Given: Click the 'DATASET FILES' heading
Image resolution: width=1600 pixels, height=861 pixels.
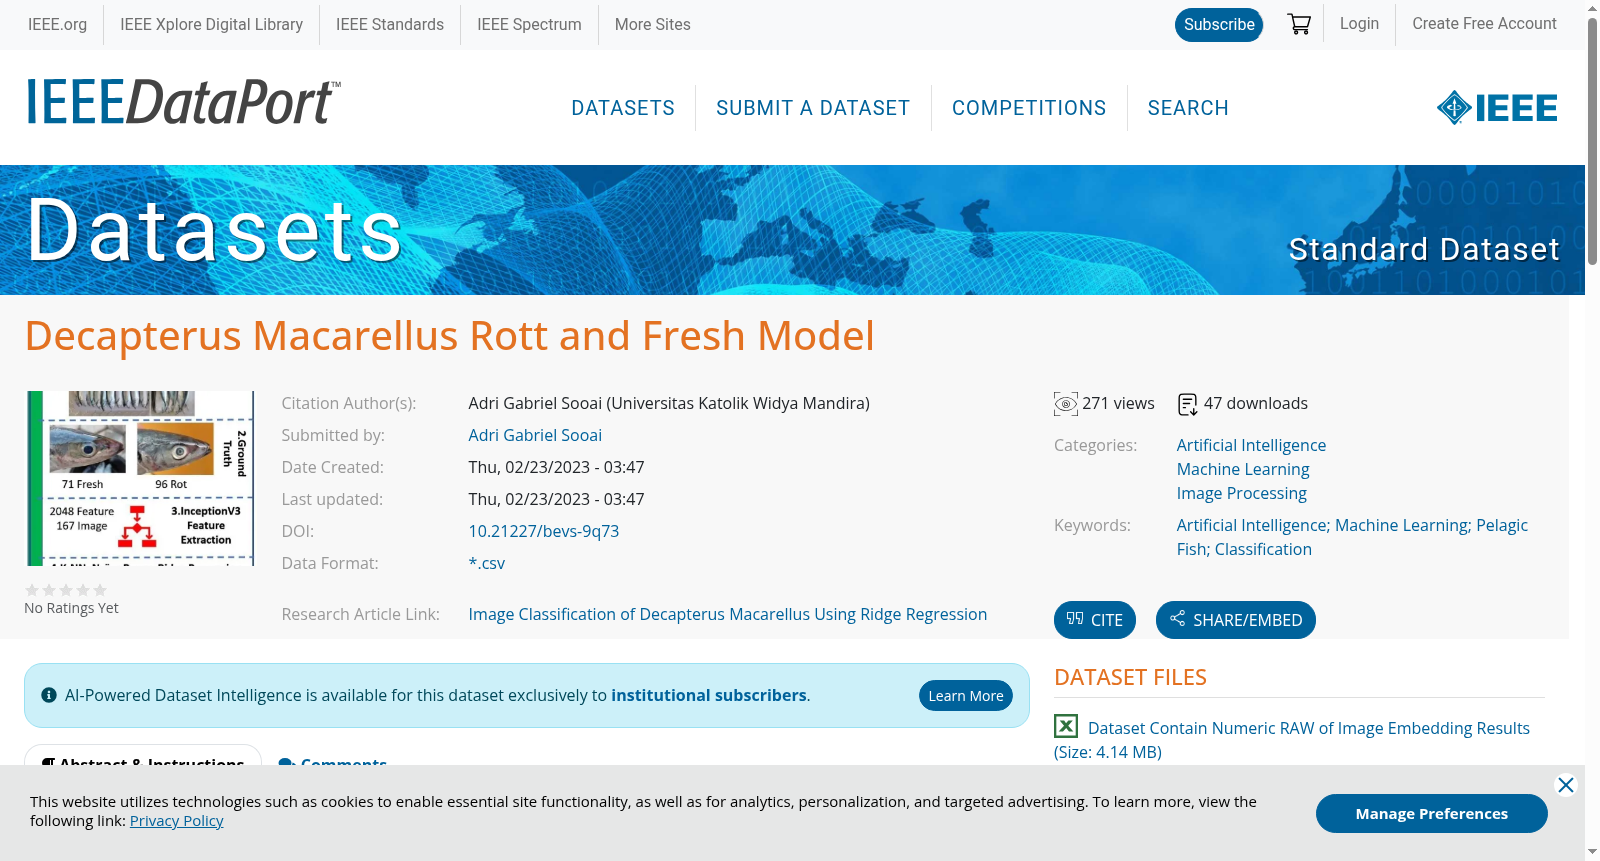Looking at the screenshot, I should (x=1130, y=677).
